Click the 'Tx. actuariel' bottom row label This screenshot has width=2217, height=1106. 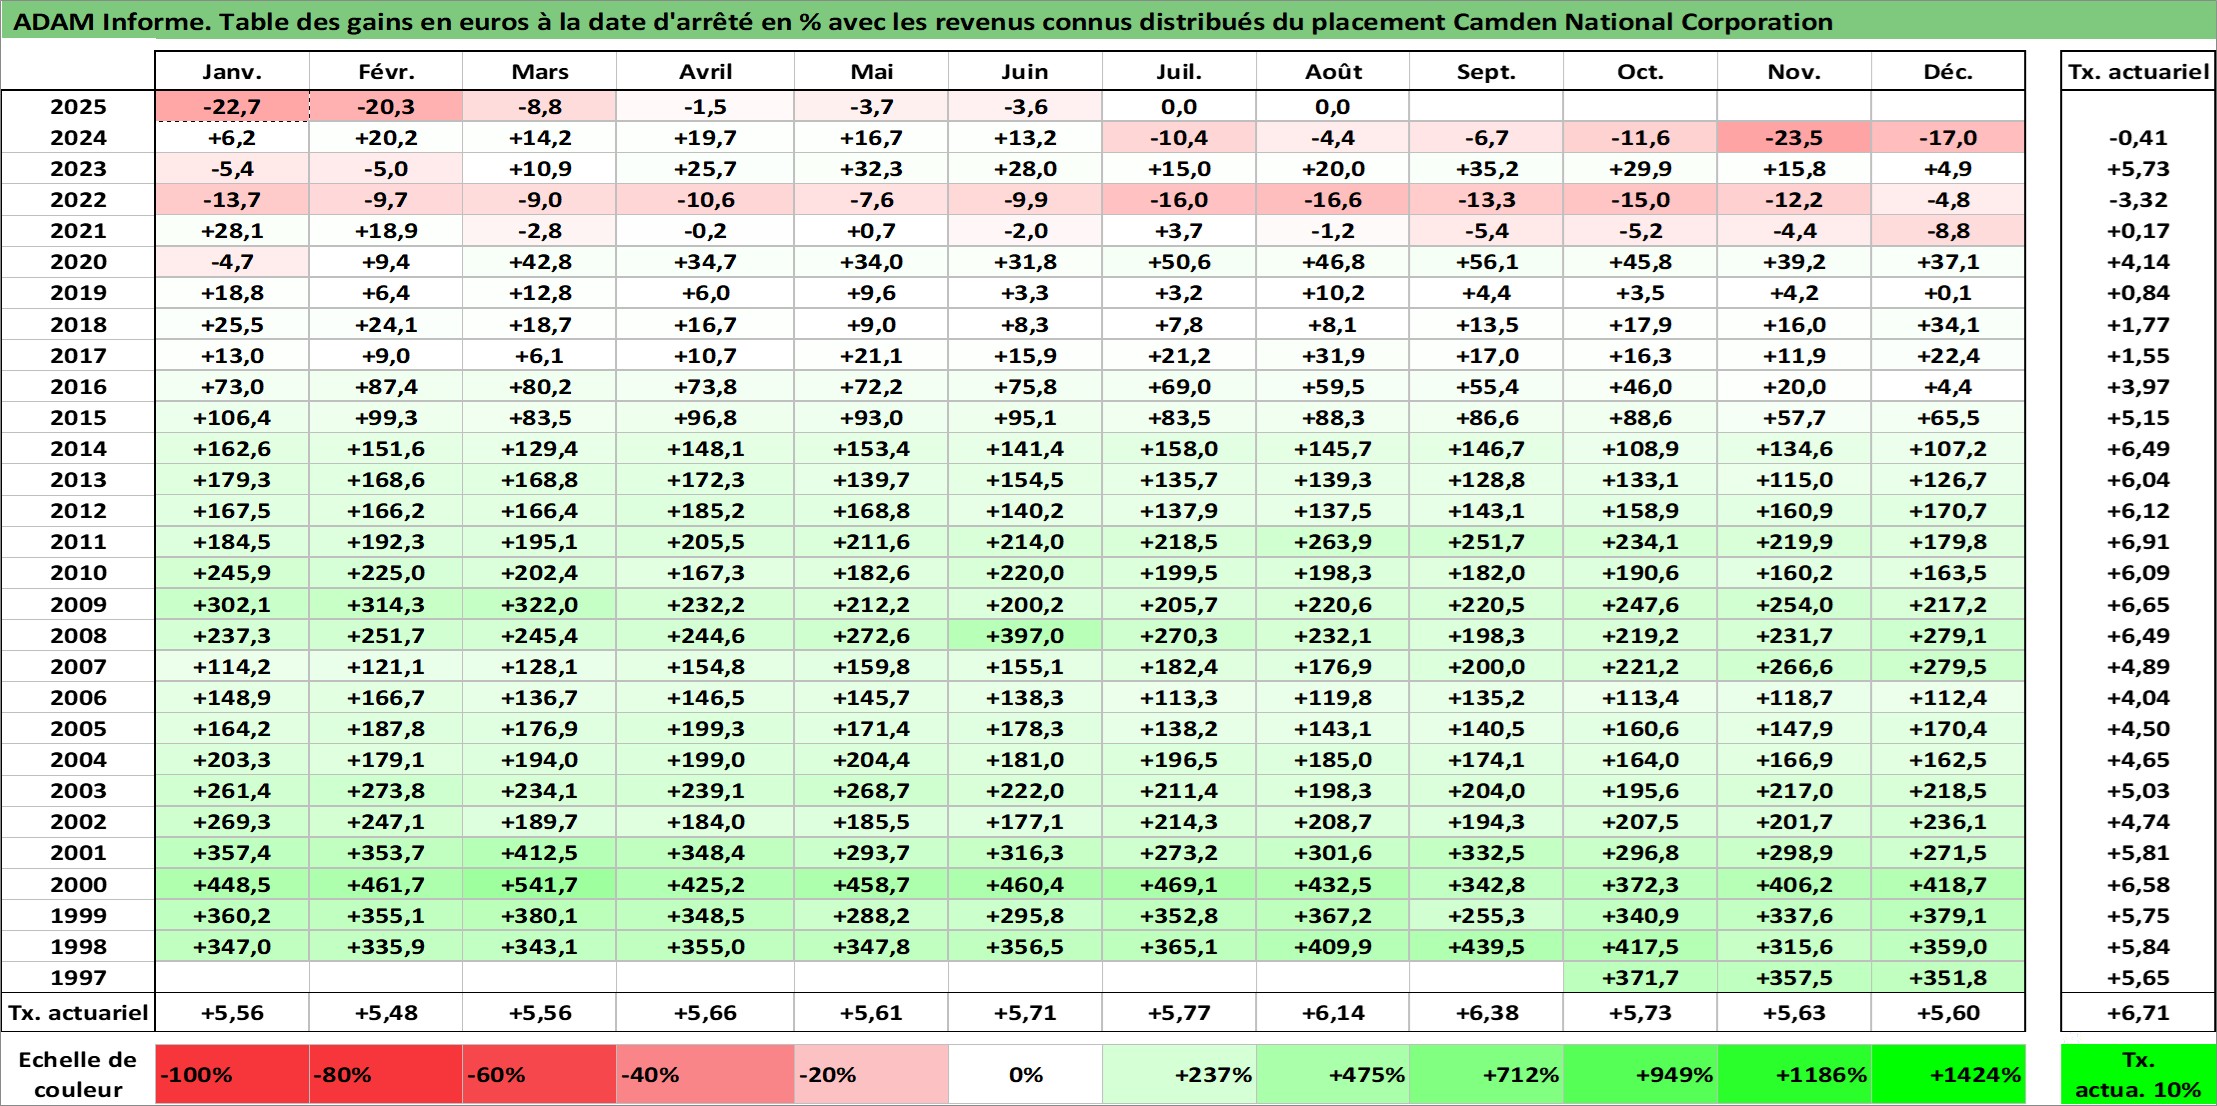tap(78, 1013)
